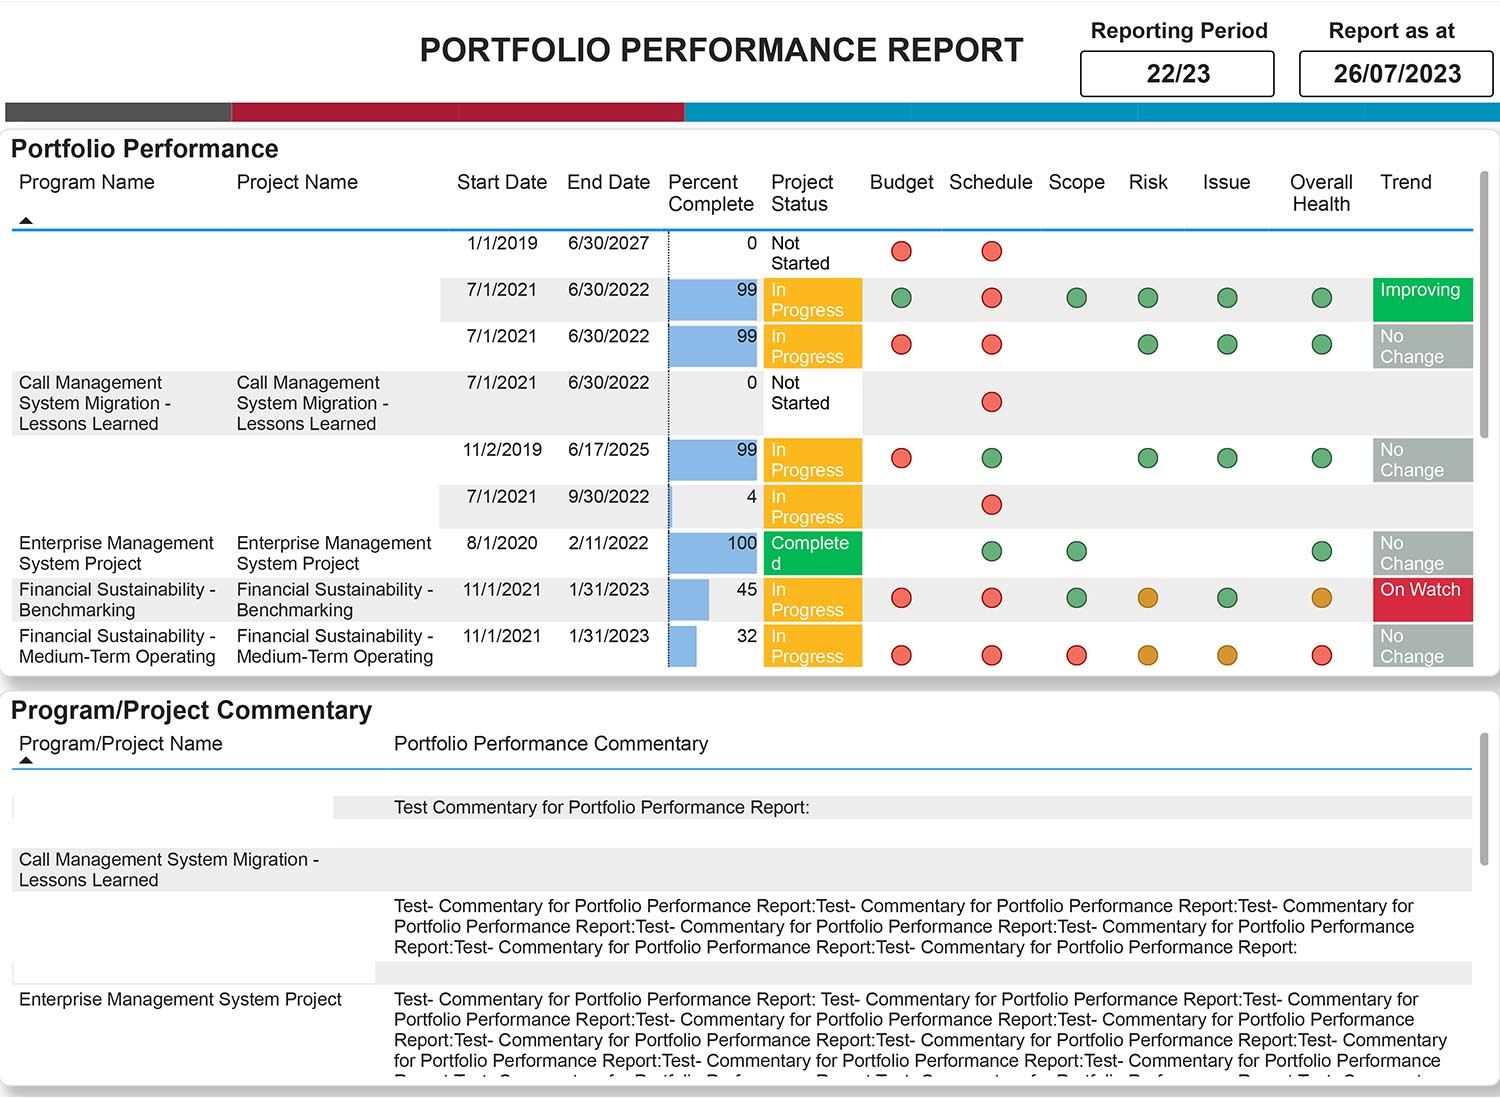Click green Schedule indicator for Enterprise Management row

(991, 551)
